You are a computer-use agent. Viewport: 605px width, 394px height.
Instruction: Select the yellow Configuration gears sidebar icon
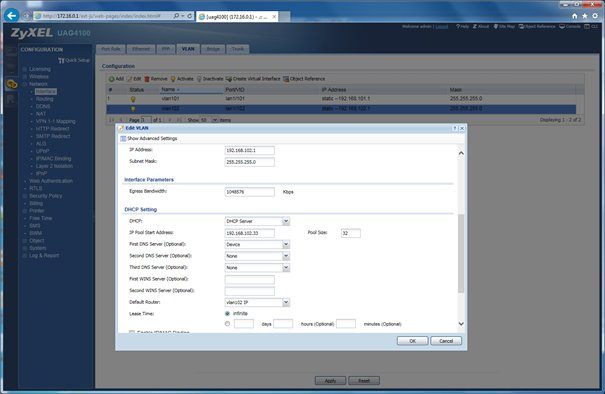point(11,84)
